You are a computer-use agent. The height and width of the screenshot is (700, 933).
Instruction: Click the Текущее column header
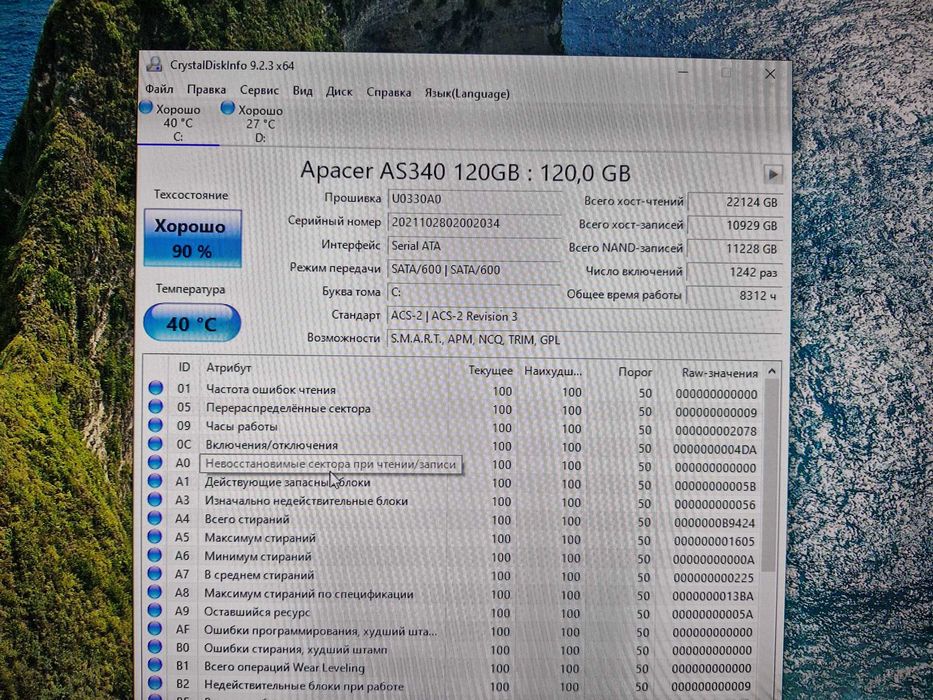pos(490,370)
